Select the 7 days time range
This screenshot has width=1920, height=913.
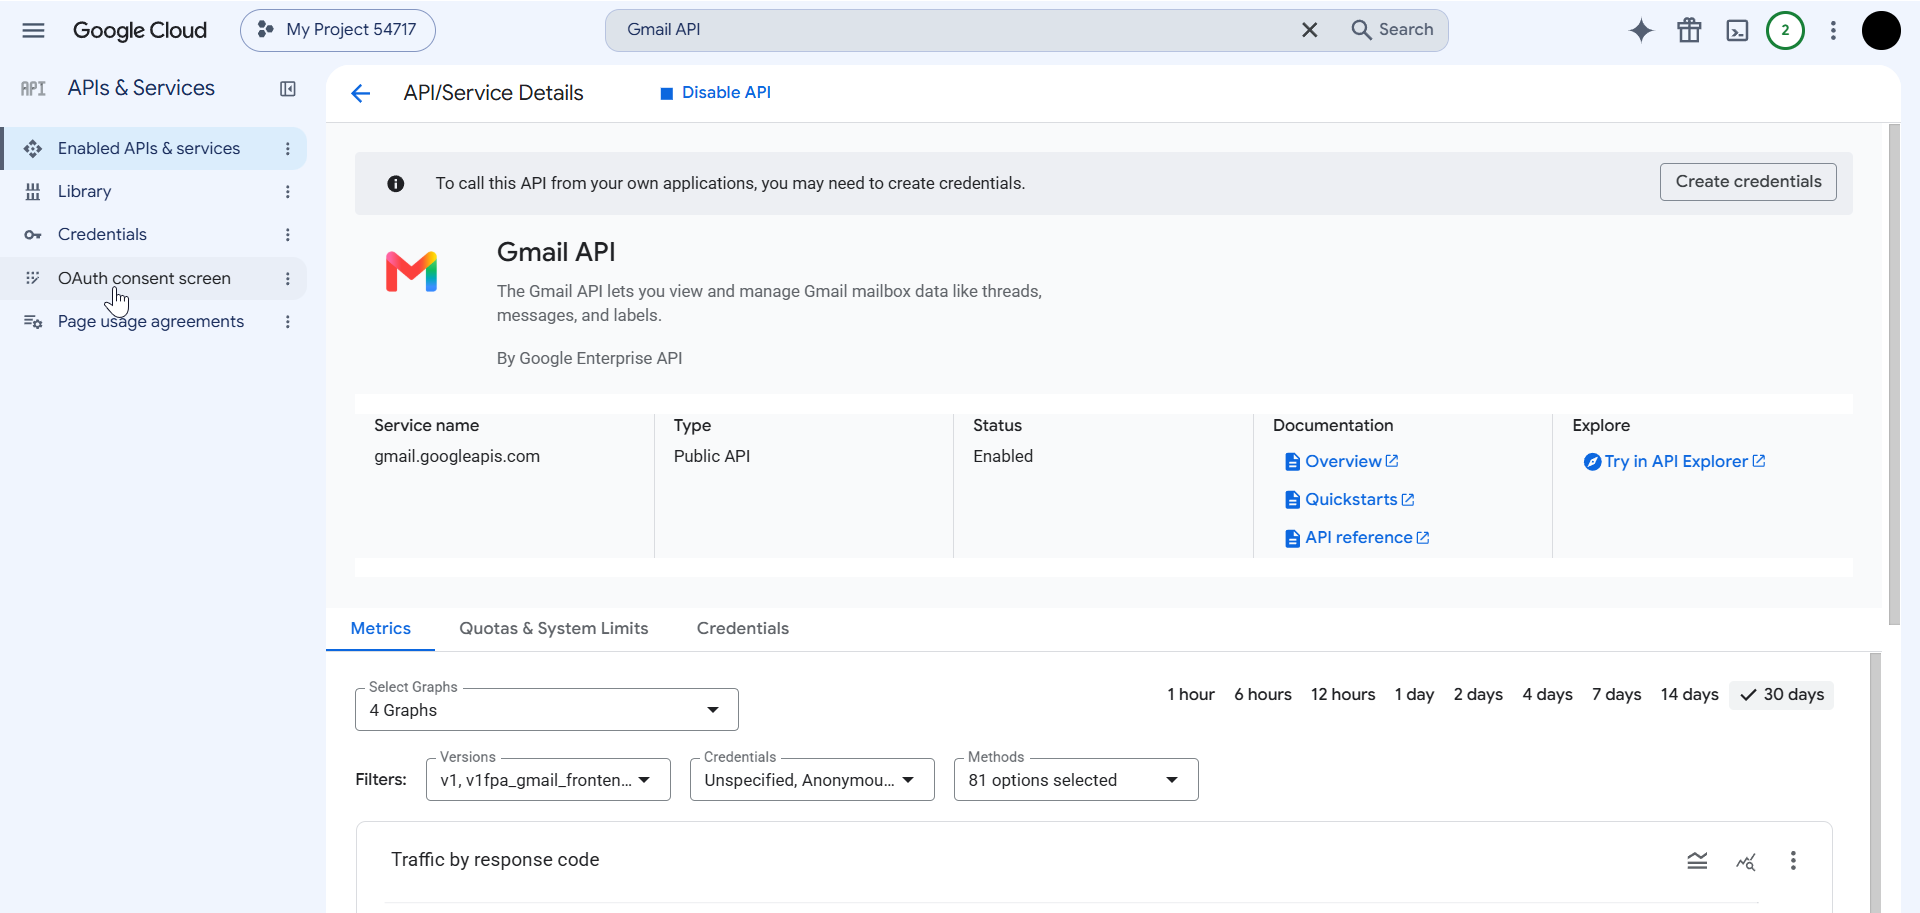point(1616,694)
